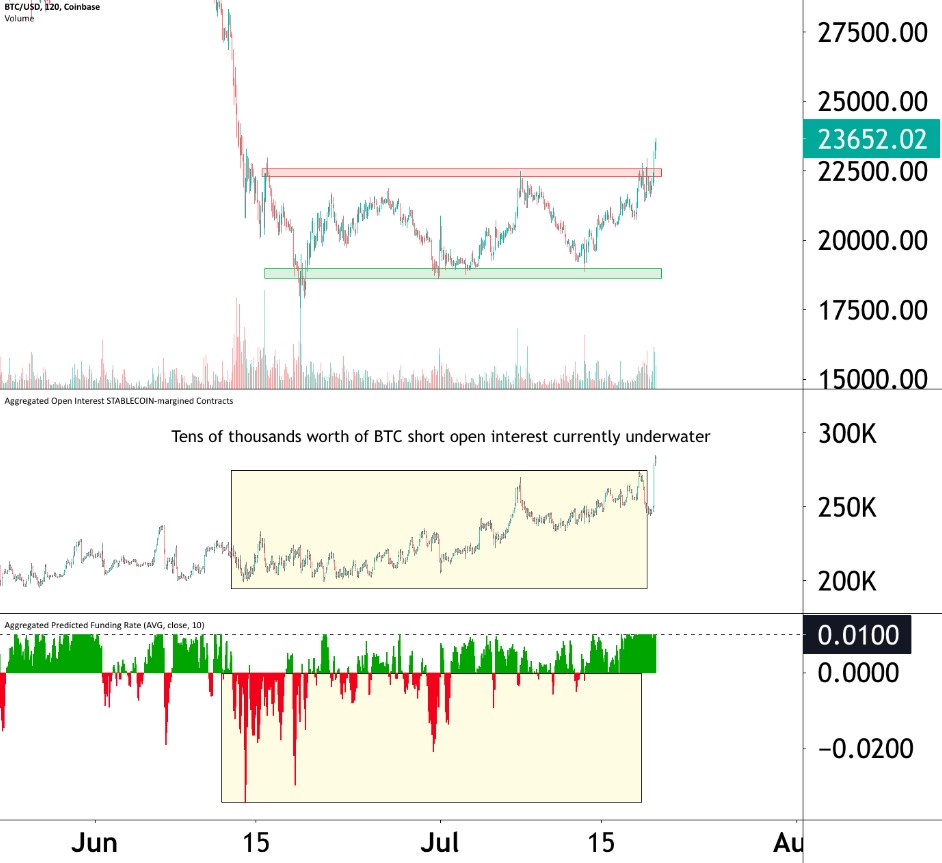Click the 25000.00 price axis label

click(x=871, y=102)
